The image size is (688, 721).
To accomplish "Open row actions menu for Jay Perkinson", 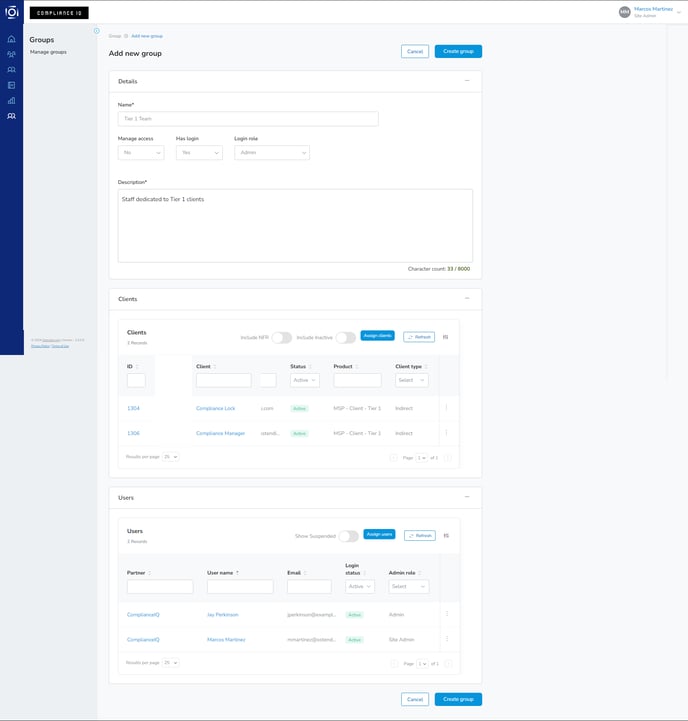I will pos(446,614).
